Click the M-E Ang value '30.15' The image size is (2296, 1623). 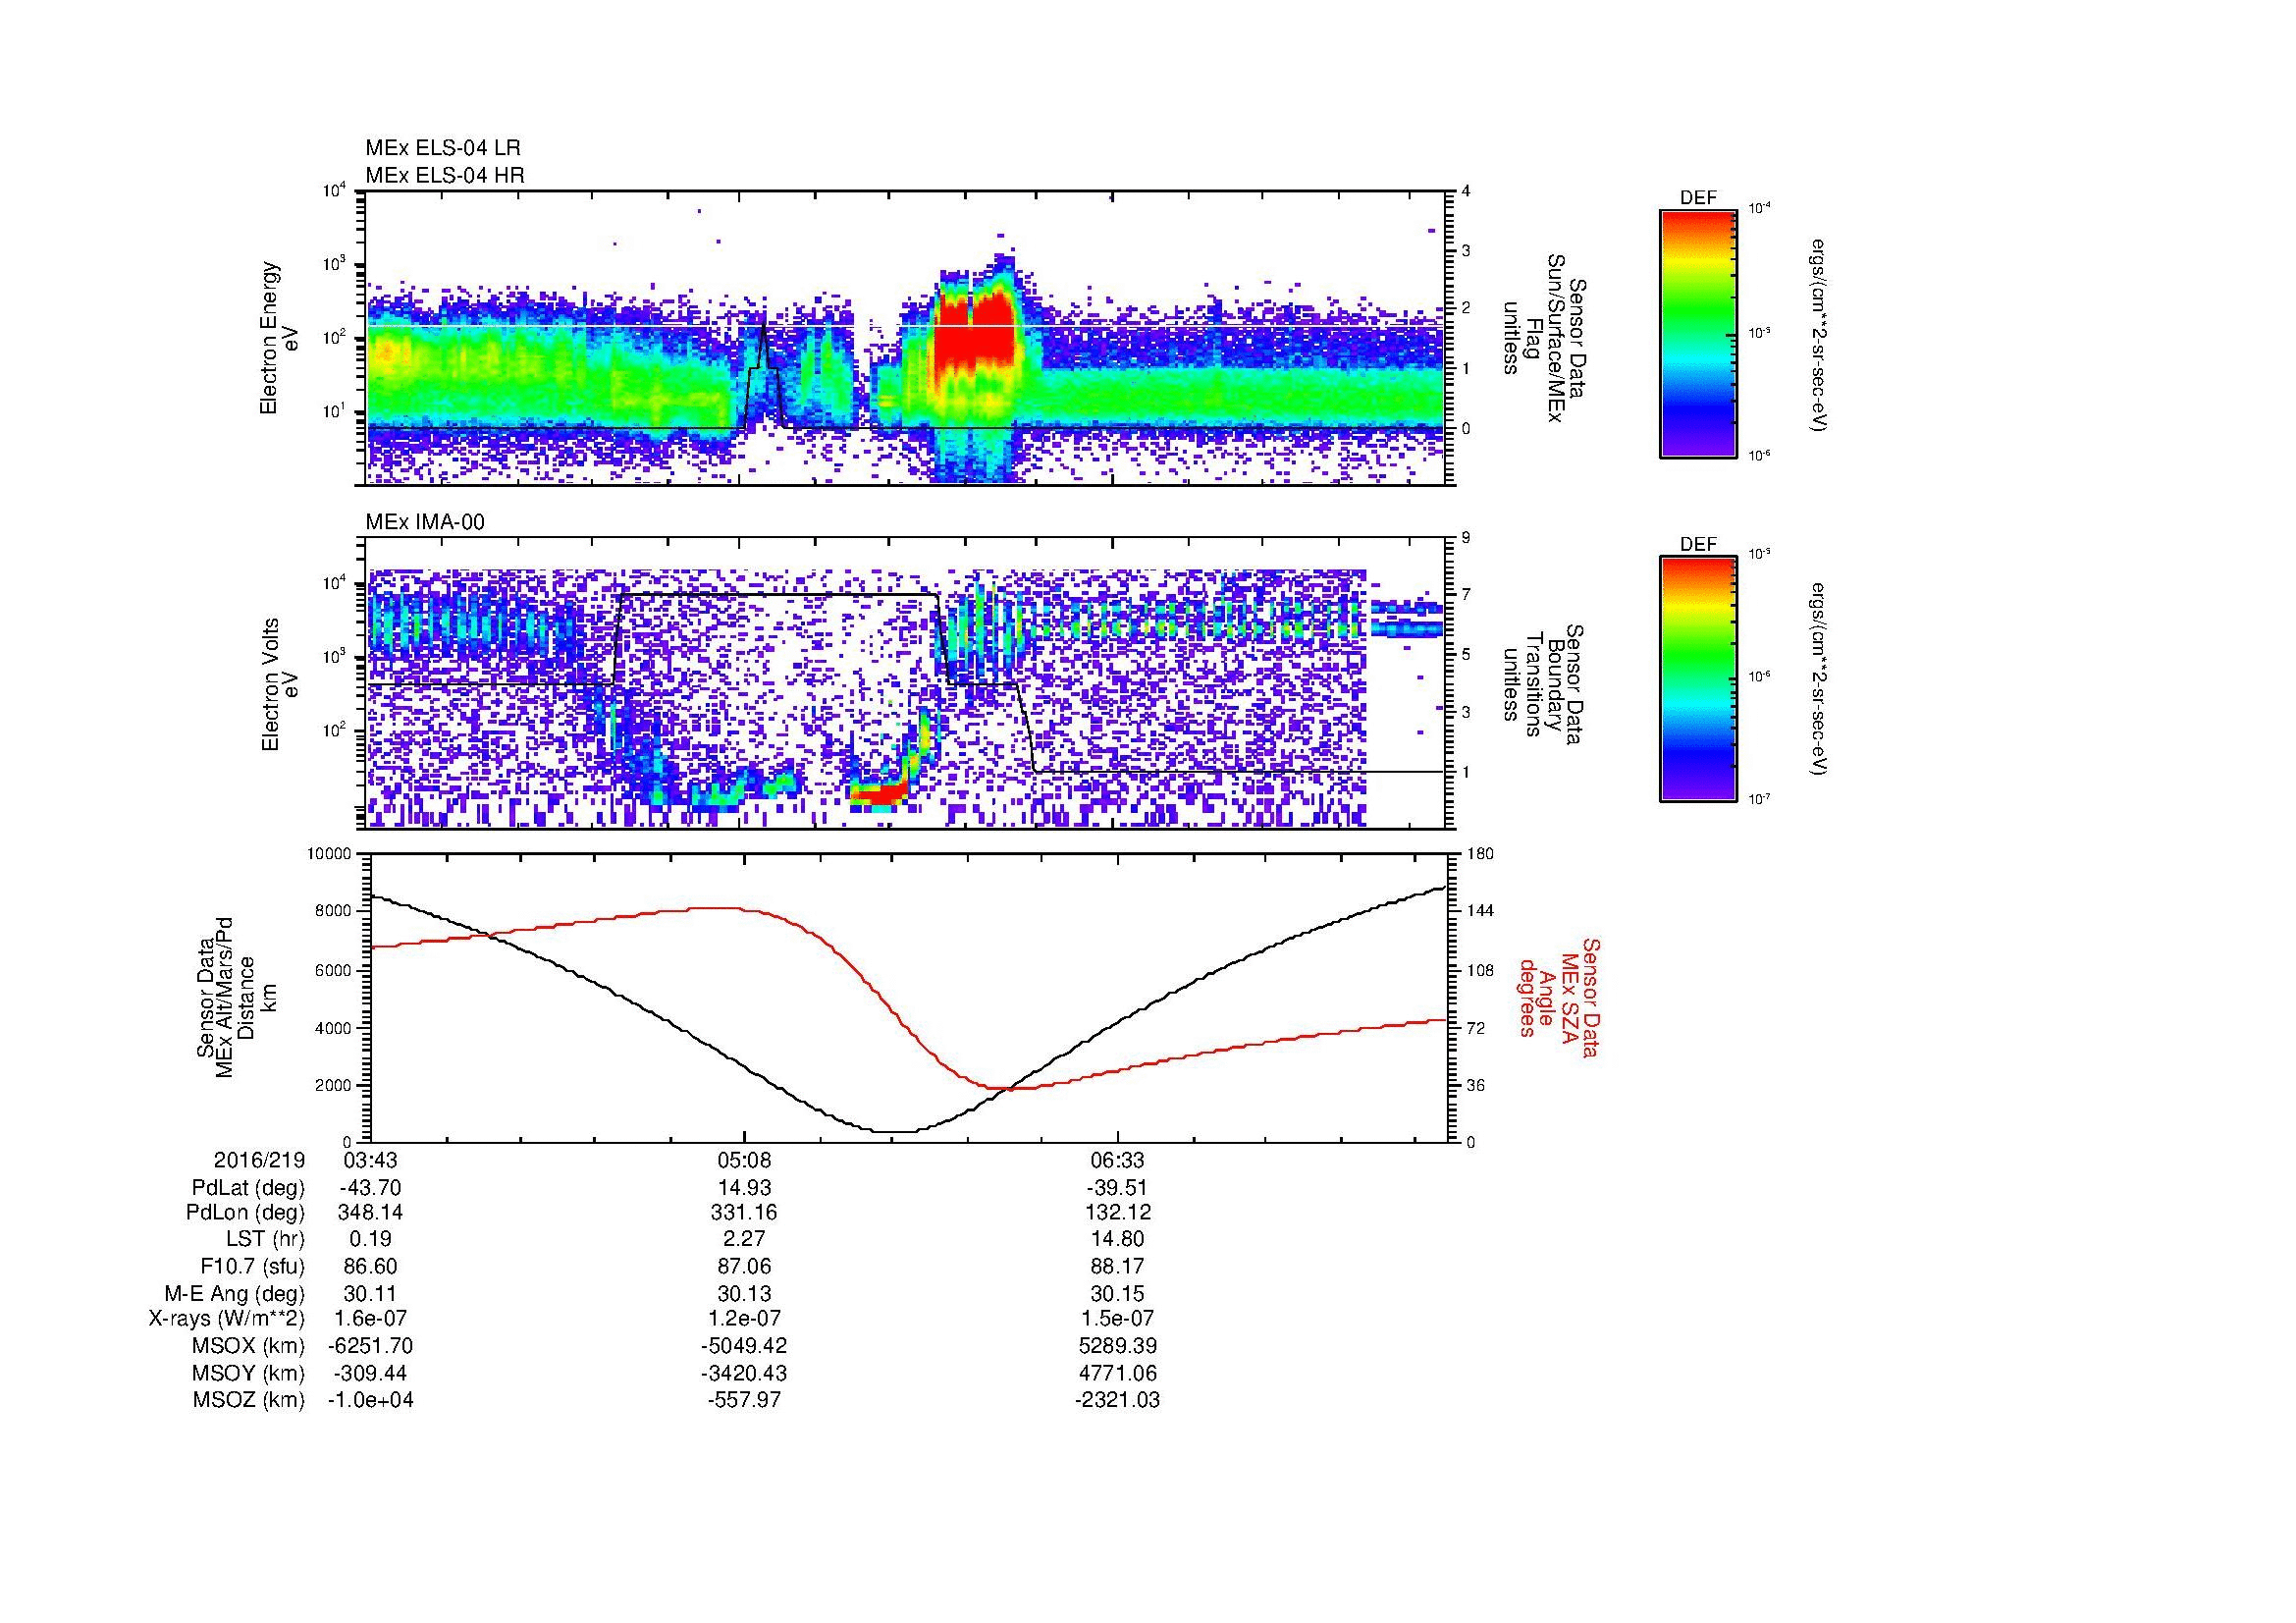1117,1293
